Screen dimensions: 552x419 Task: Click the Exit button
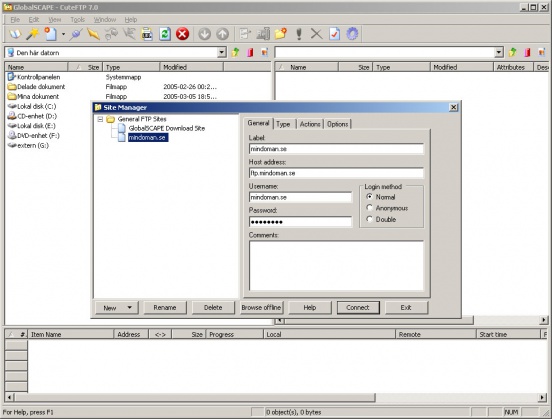pos(406,307)
